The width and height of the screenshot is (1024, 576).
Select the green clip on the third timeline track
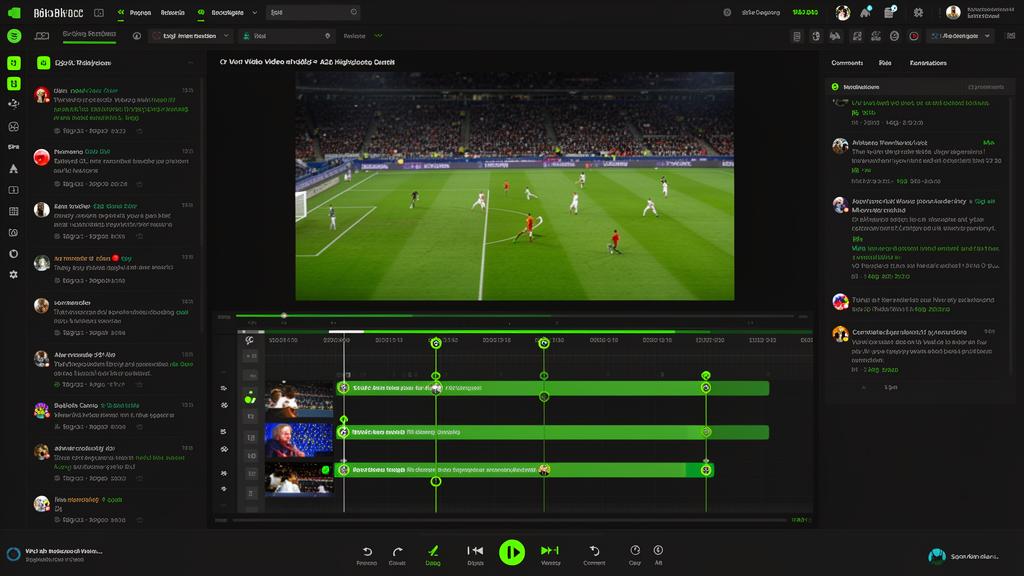click(524, 470)
